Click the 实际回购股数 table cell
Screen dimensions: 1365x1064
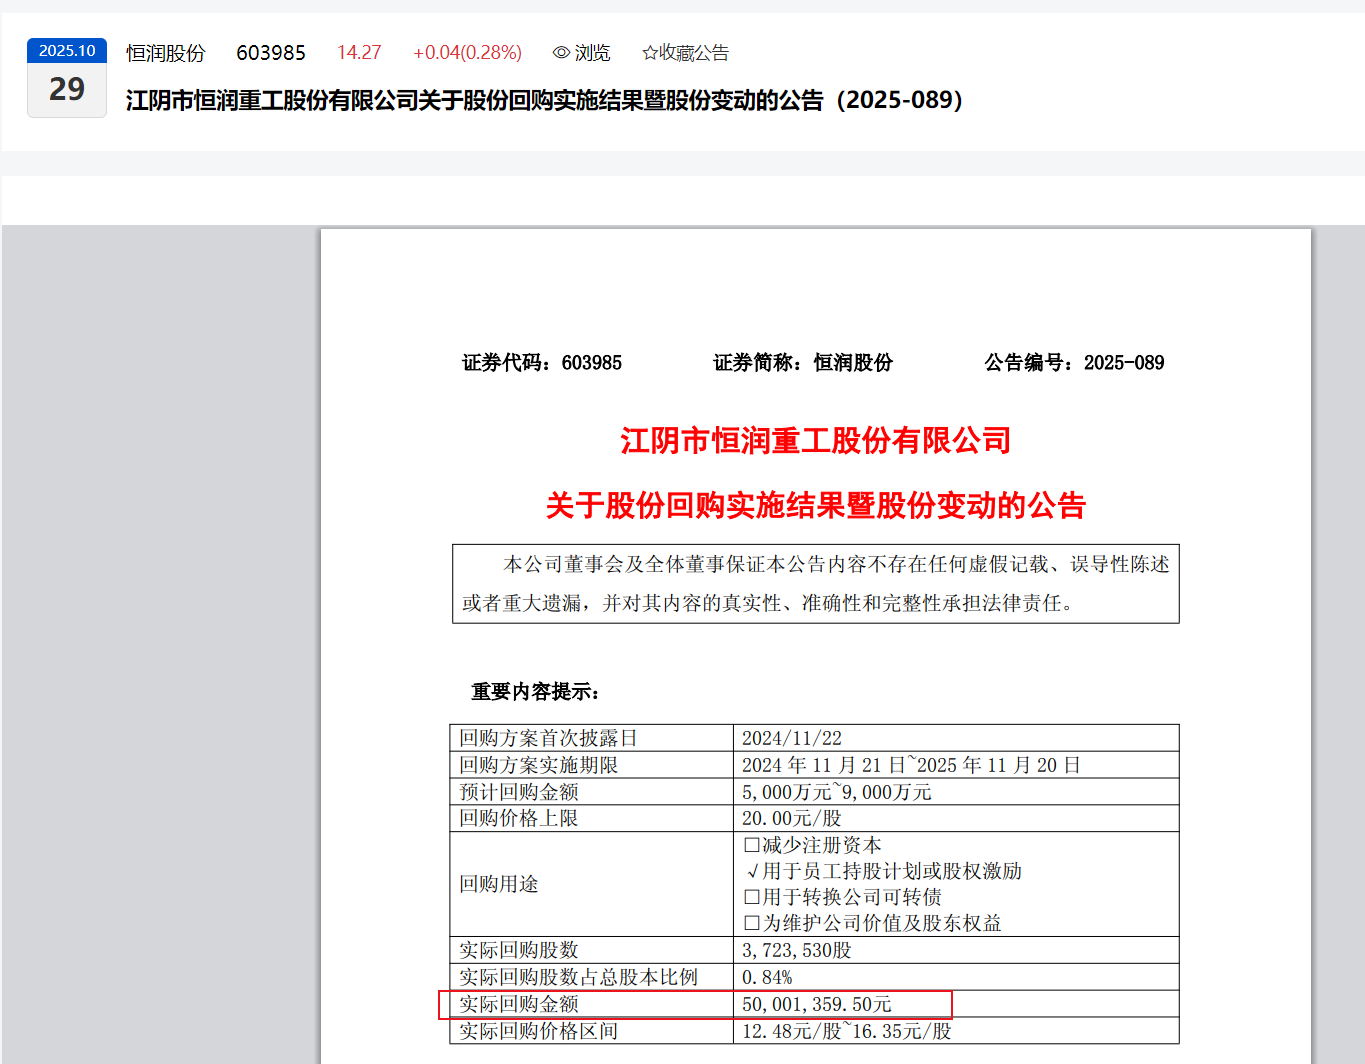click(x=592, y=950)
